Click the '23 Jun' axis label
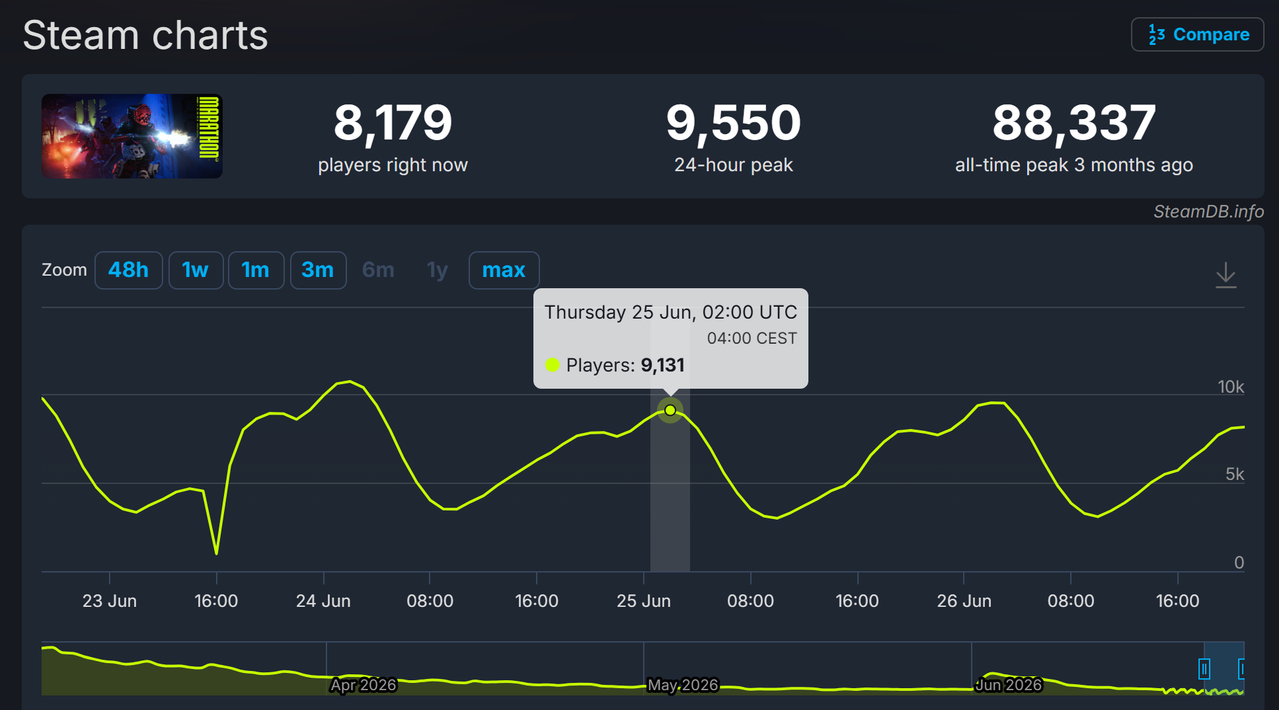1279x710 pixels. pyautogui.click(x=109, y=601)
